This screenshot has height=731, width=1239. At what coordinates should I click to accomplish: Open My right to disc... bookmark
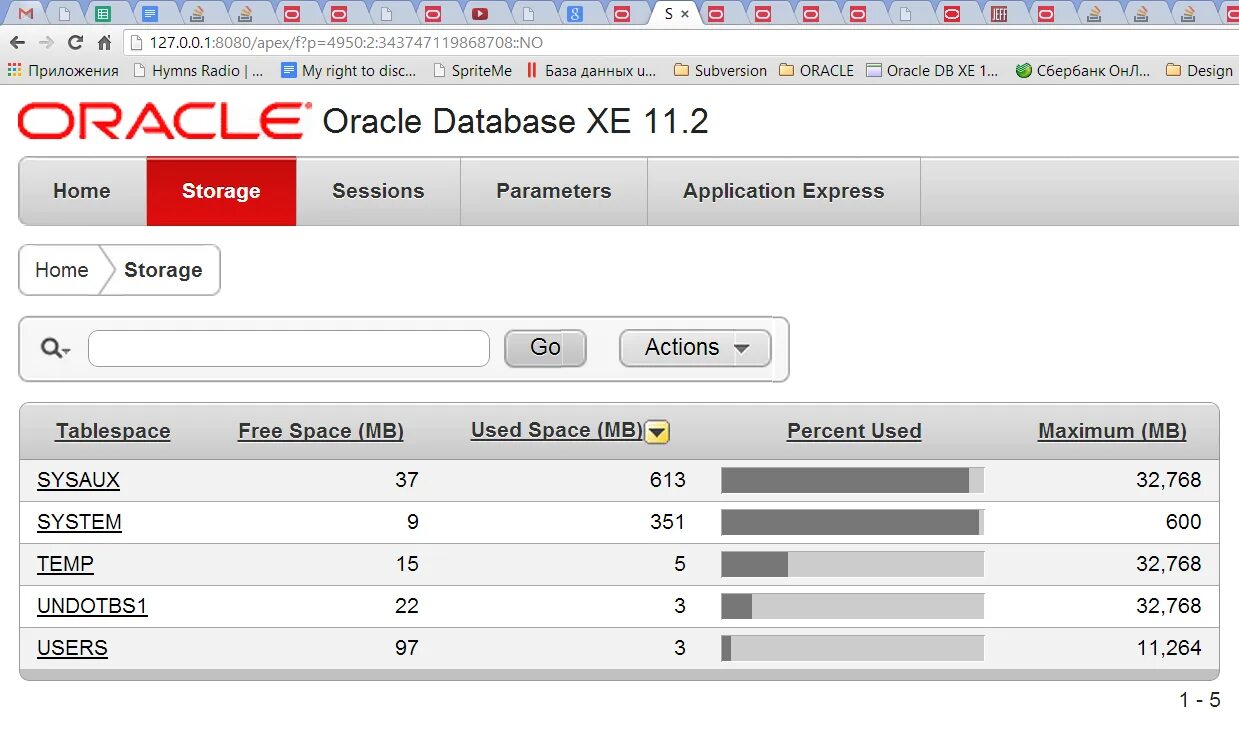(x=349, y=70)
